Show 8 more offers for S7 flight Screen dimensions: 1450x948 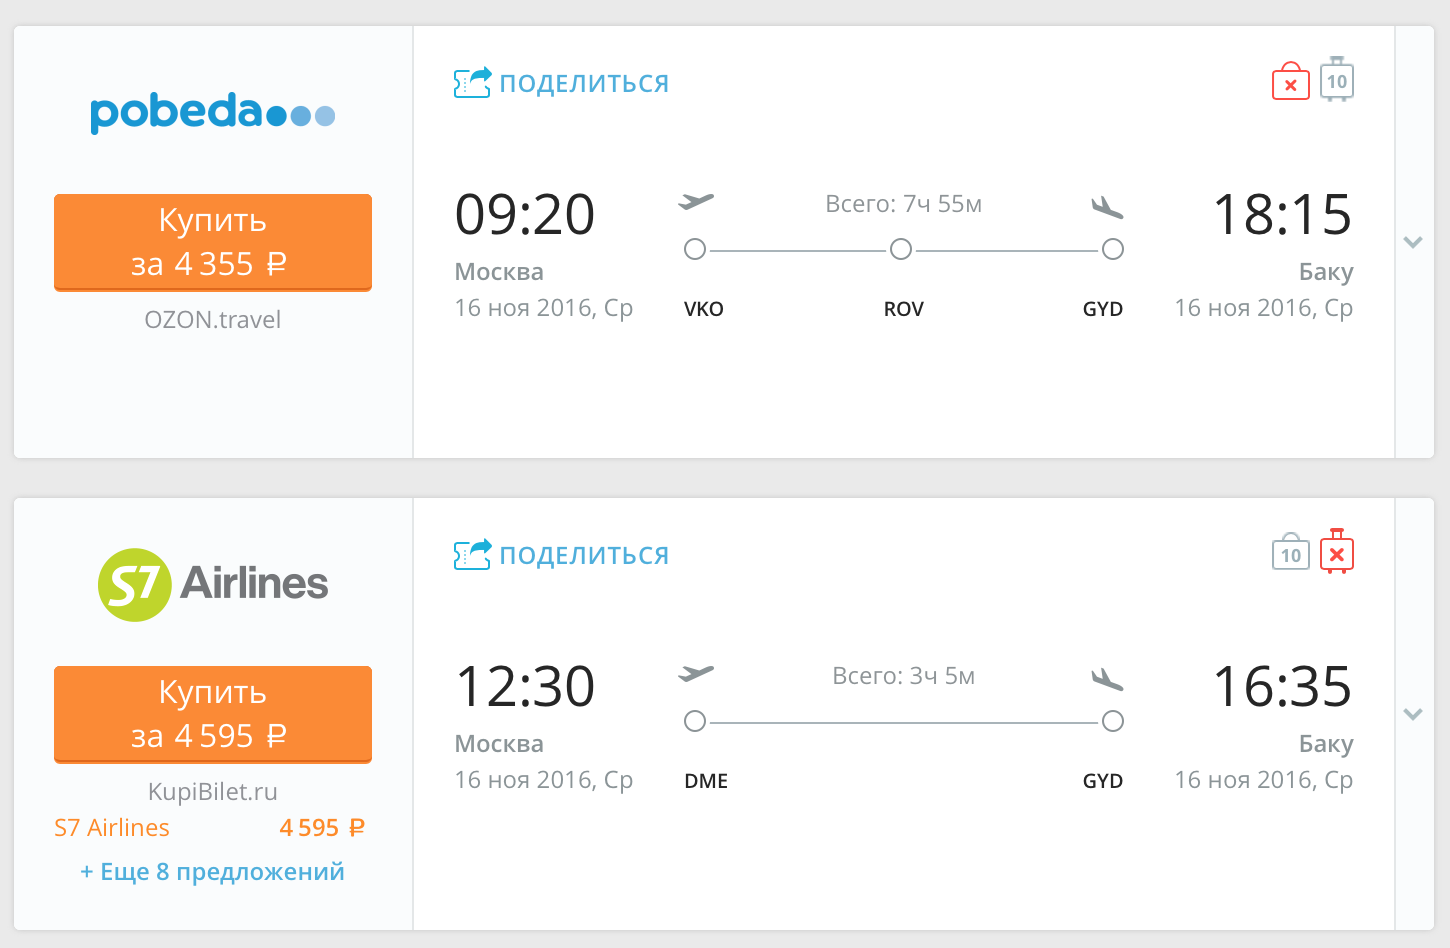click(212, 871)
